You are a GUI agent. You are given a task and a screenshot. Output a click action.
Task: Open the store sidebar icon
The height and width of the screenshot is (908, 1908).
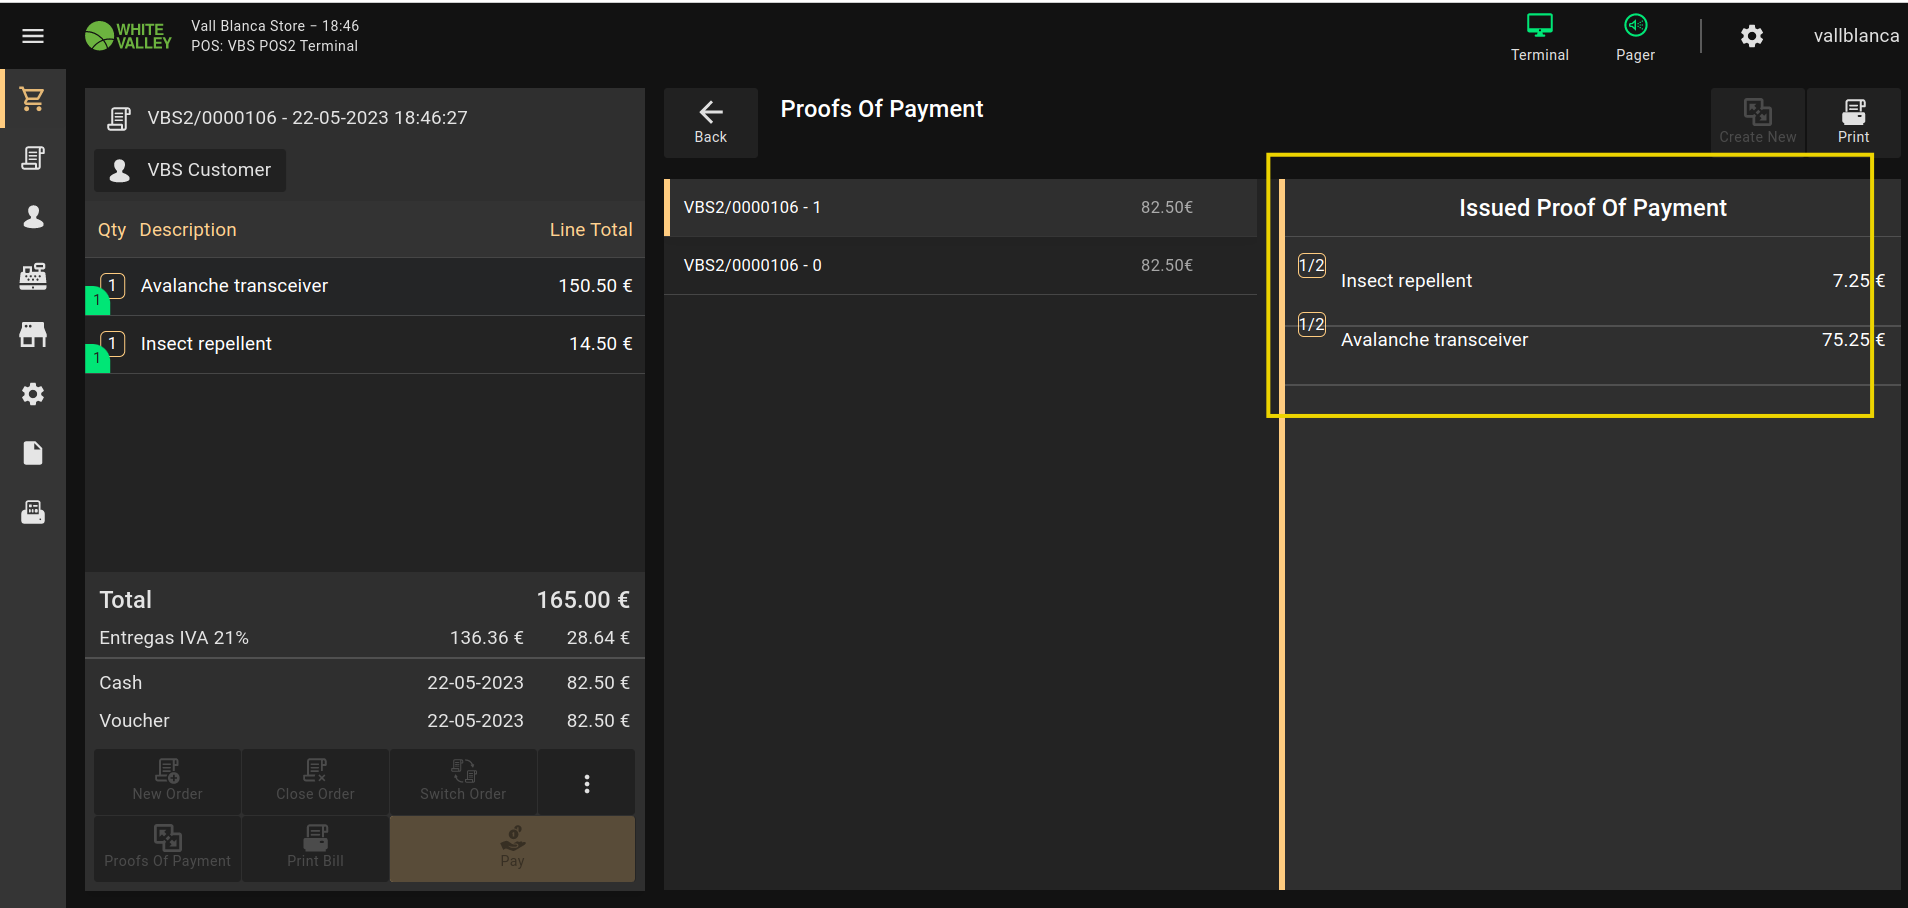(33, 335)
